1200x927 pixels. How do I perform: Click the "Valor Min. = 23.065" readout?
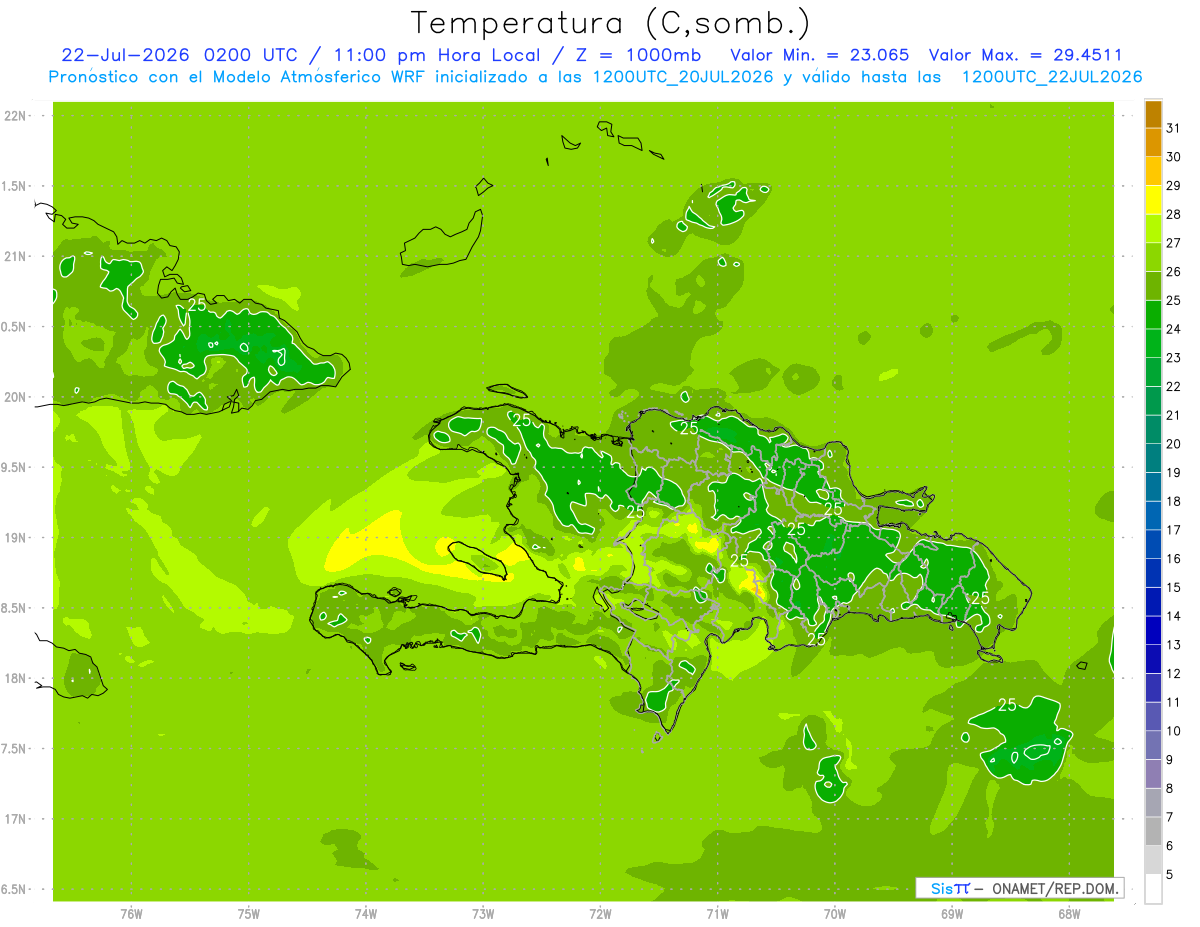(x=820, y=55)
